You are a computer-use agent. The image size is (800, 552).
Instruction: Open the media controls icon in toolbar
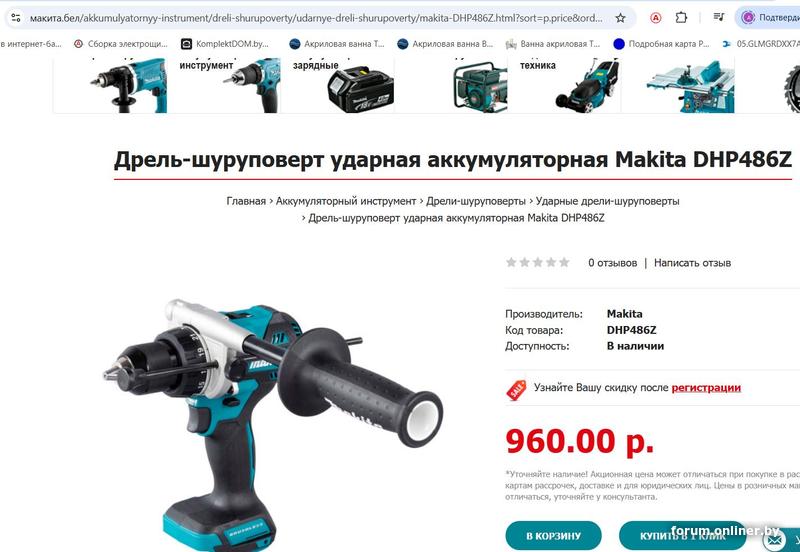[x=719, y=18]
